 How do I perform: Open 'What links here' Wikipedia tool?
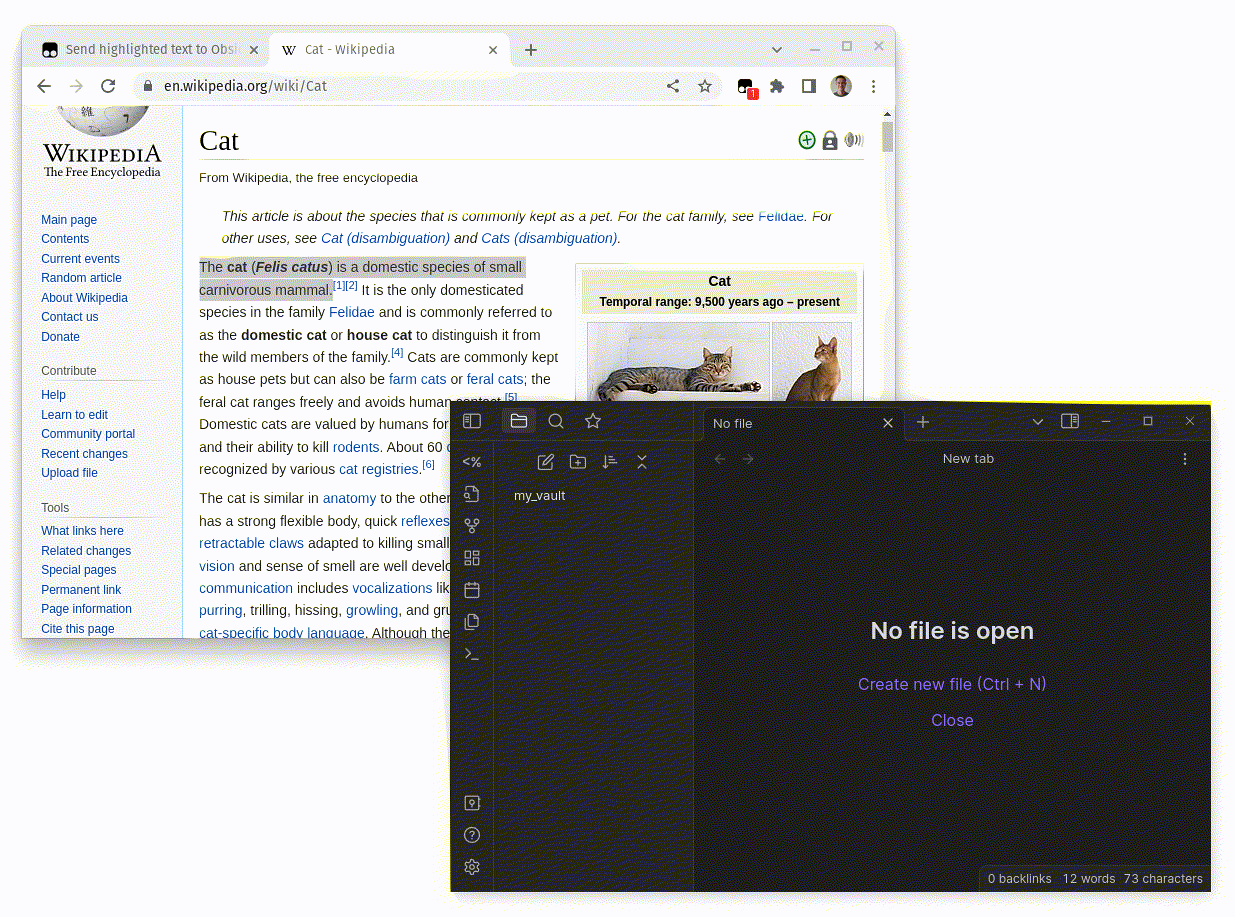(82, 531)
